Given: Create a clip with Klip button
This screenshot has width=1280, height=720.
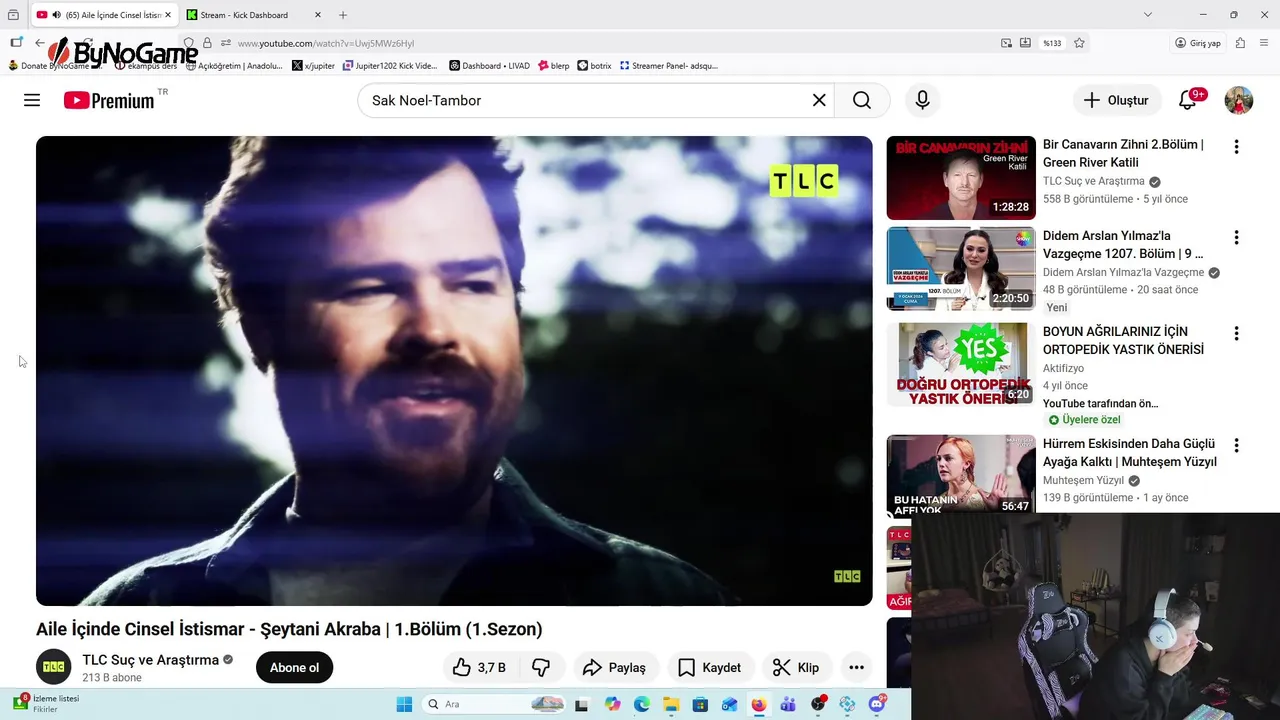Looking at the screenshot, I should click(796, 667).
